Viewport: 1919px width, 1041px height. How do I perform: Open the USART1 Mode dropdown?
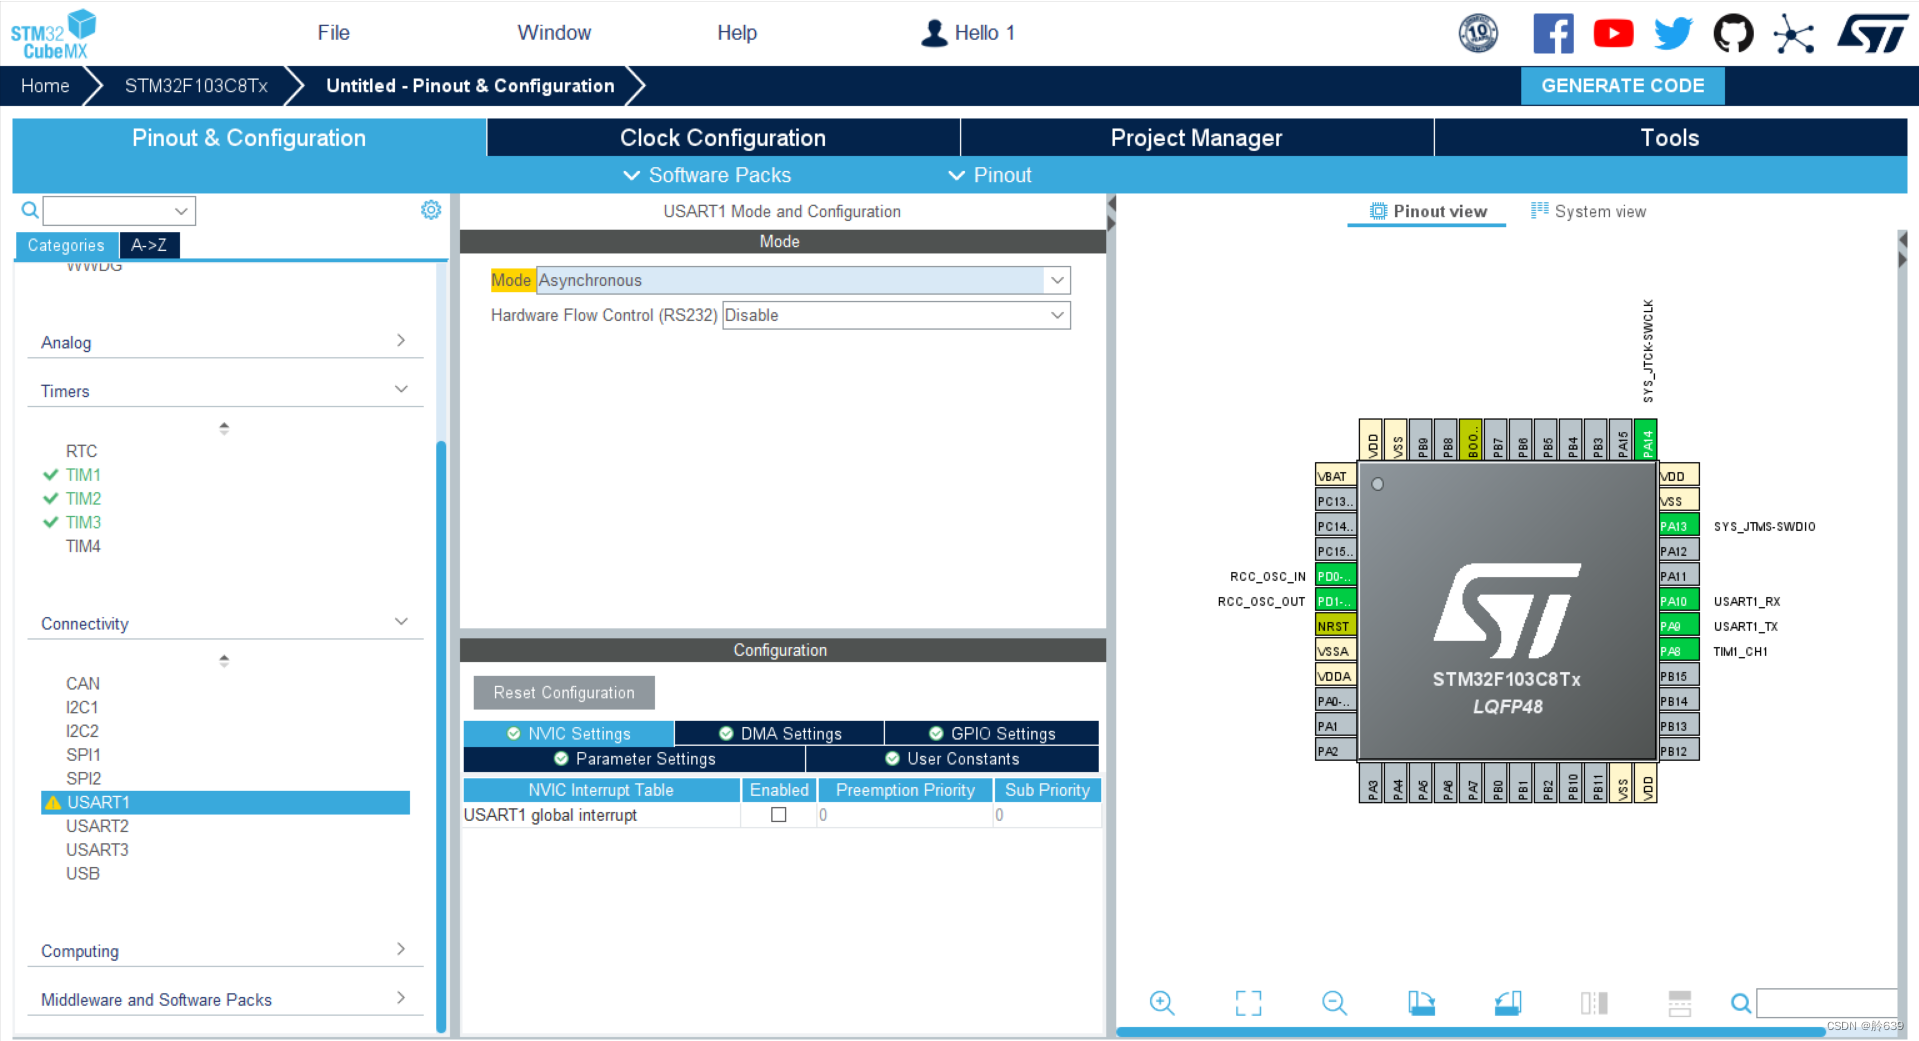click(x=803, y=280)
